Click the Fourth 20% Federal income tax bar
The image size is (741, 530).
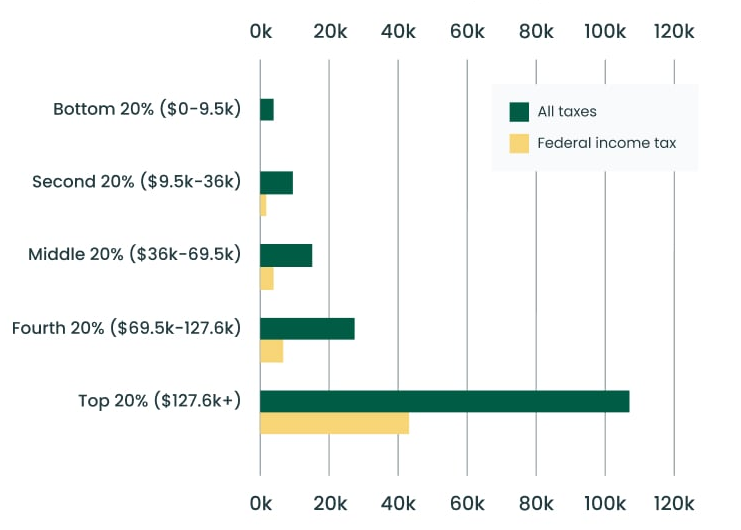[271, 352]
